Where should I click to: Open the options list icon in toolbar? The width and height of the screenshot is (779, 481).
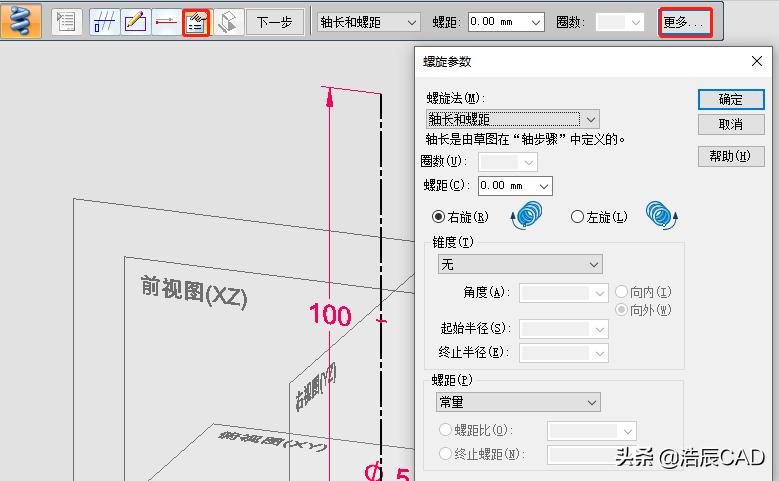(67, 22)
